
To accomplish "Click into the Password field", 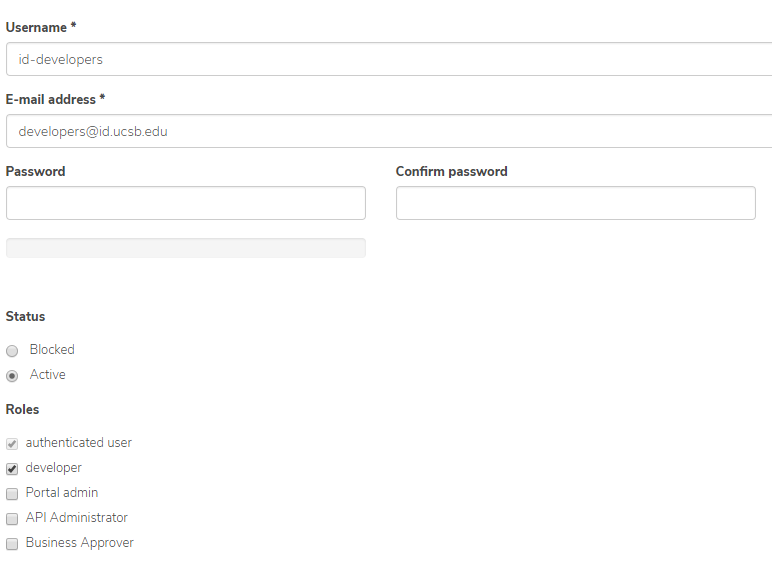I will pos(186,203).
